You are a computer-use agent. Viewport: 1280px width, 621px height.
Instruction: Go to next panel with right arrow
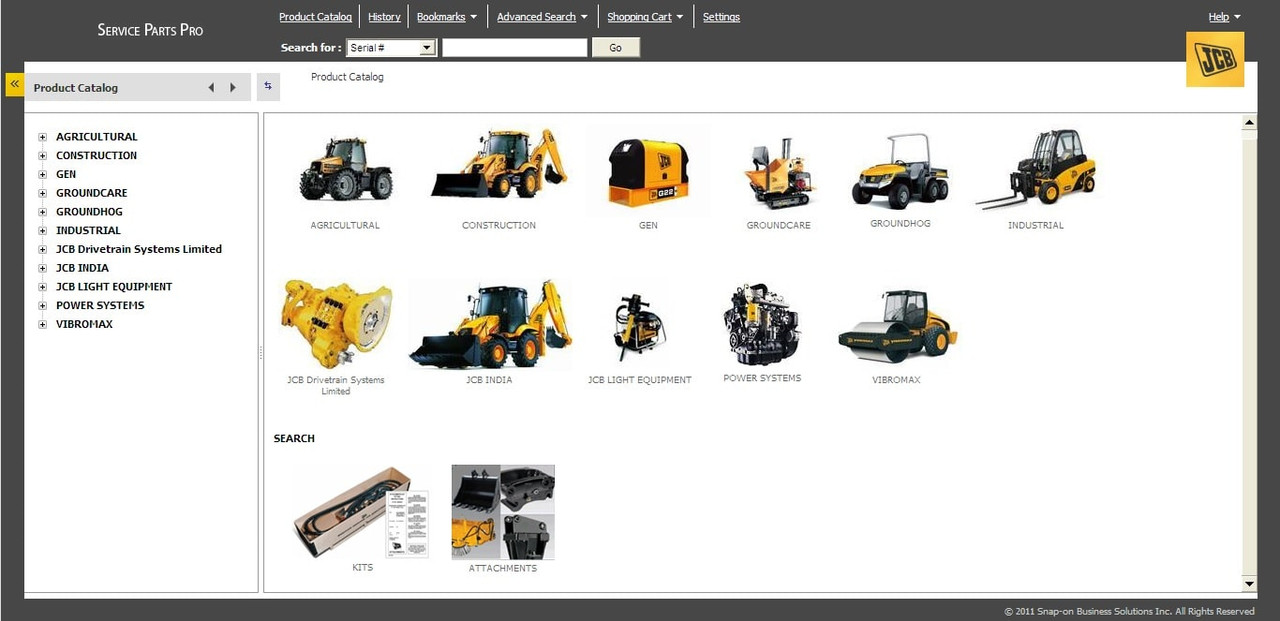point(233,88)
